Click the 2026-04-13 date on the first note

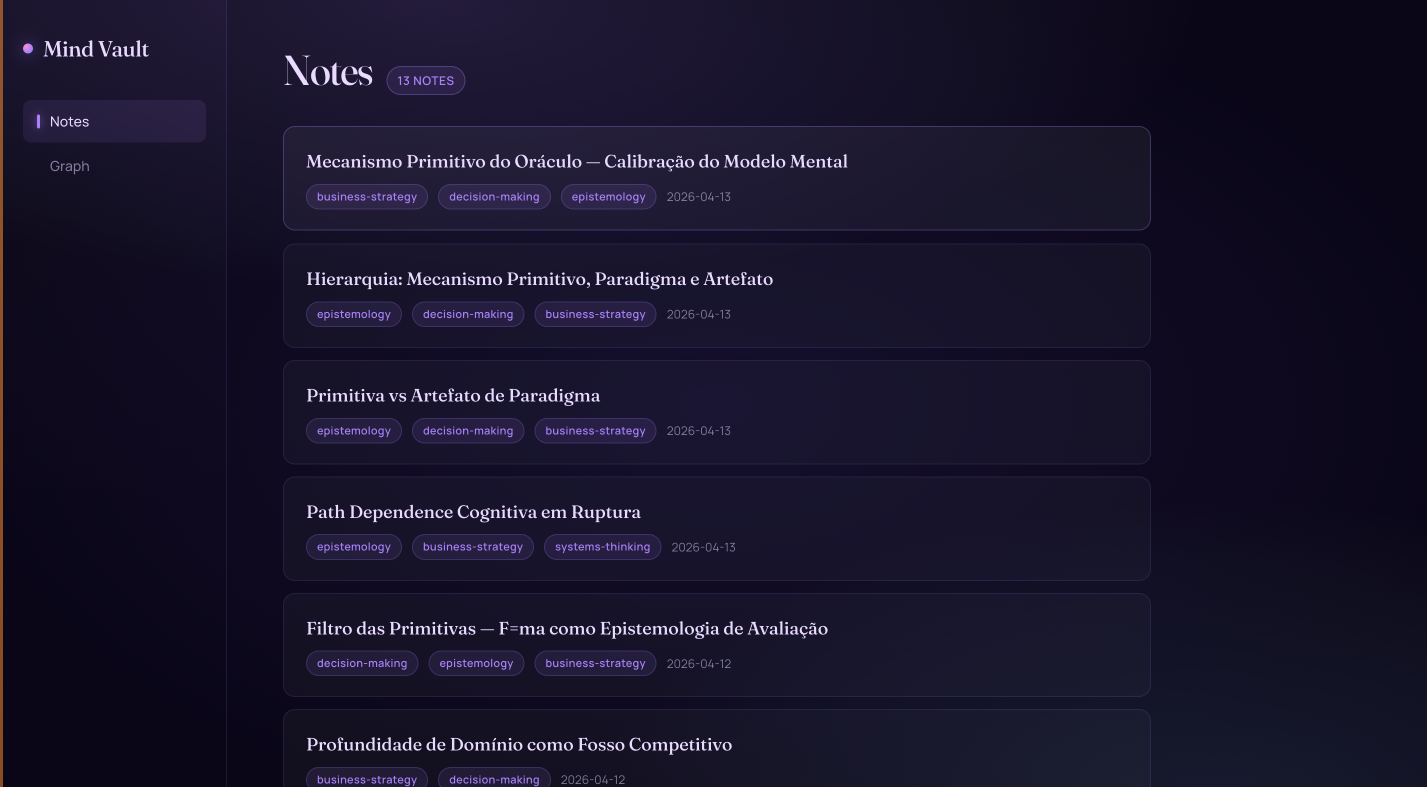(698, 196)
